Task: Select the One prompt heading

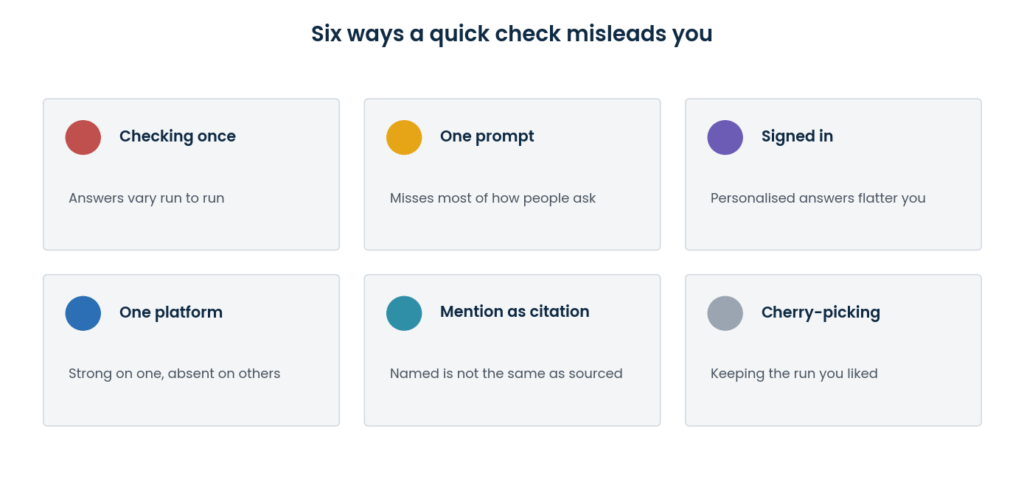Action: (x=487, y=136)
